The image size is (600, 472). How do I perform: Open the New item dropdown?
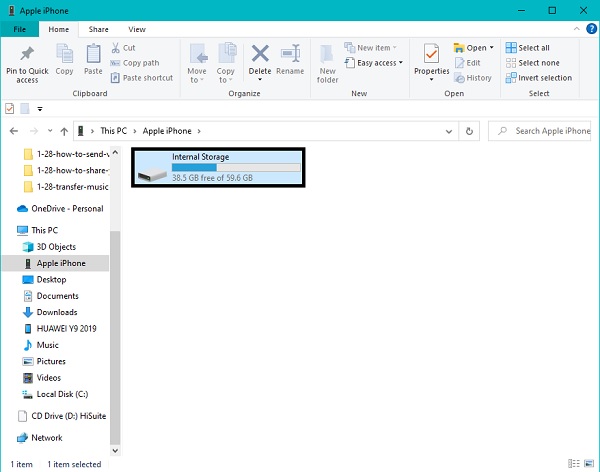tap(370, 48)
